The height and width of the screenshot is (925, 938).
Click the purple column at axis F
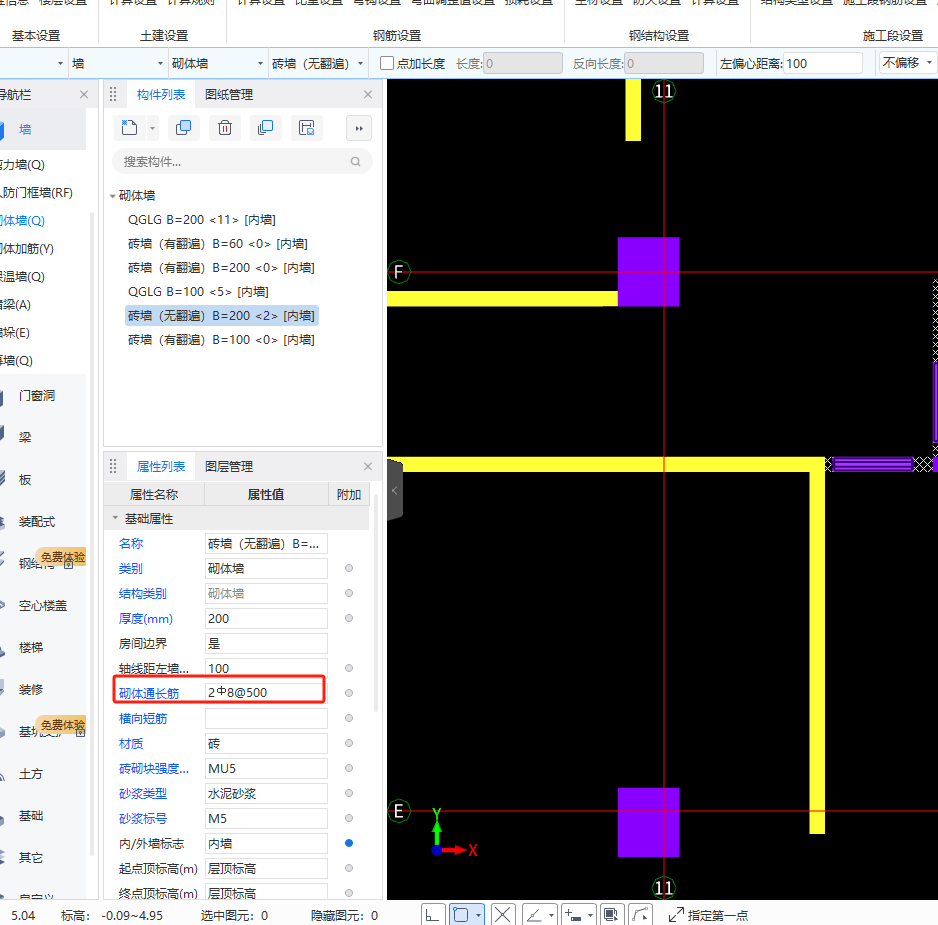tap(648, 272)
